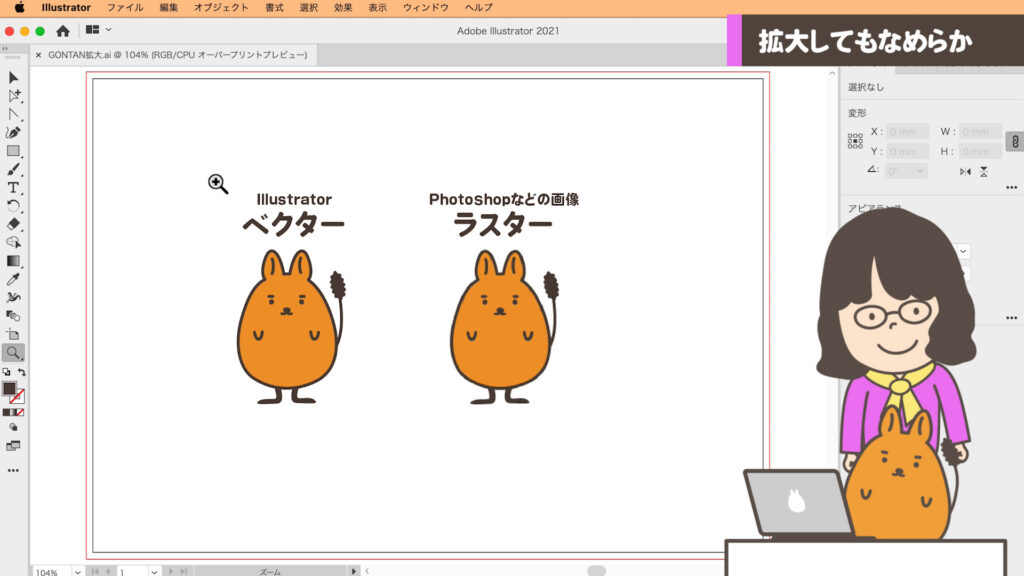Swap fill and stroke colors
Viewport: 1024px width, 576px height.
tap(22, 372)
